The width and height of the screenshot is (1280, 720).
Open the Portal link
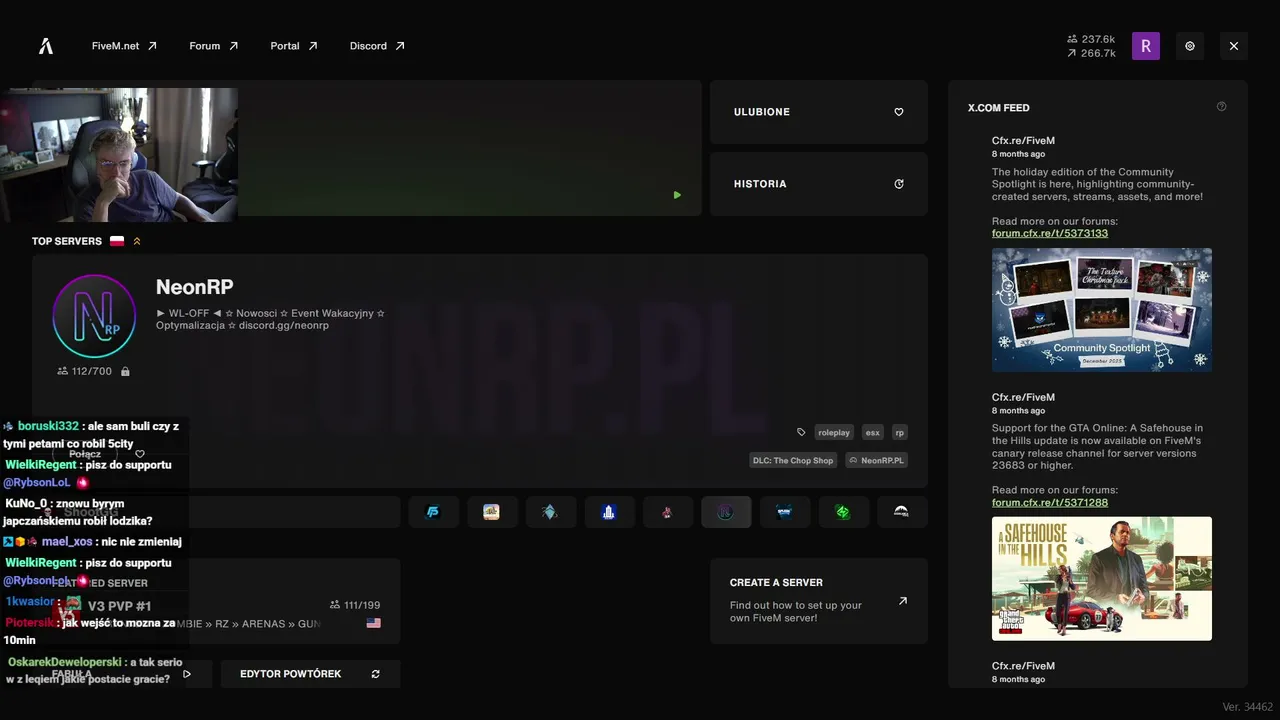pos(294,46)
